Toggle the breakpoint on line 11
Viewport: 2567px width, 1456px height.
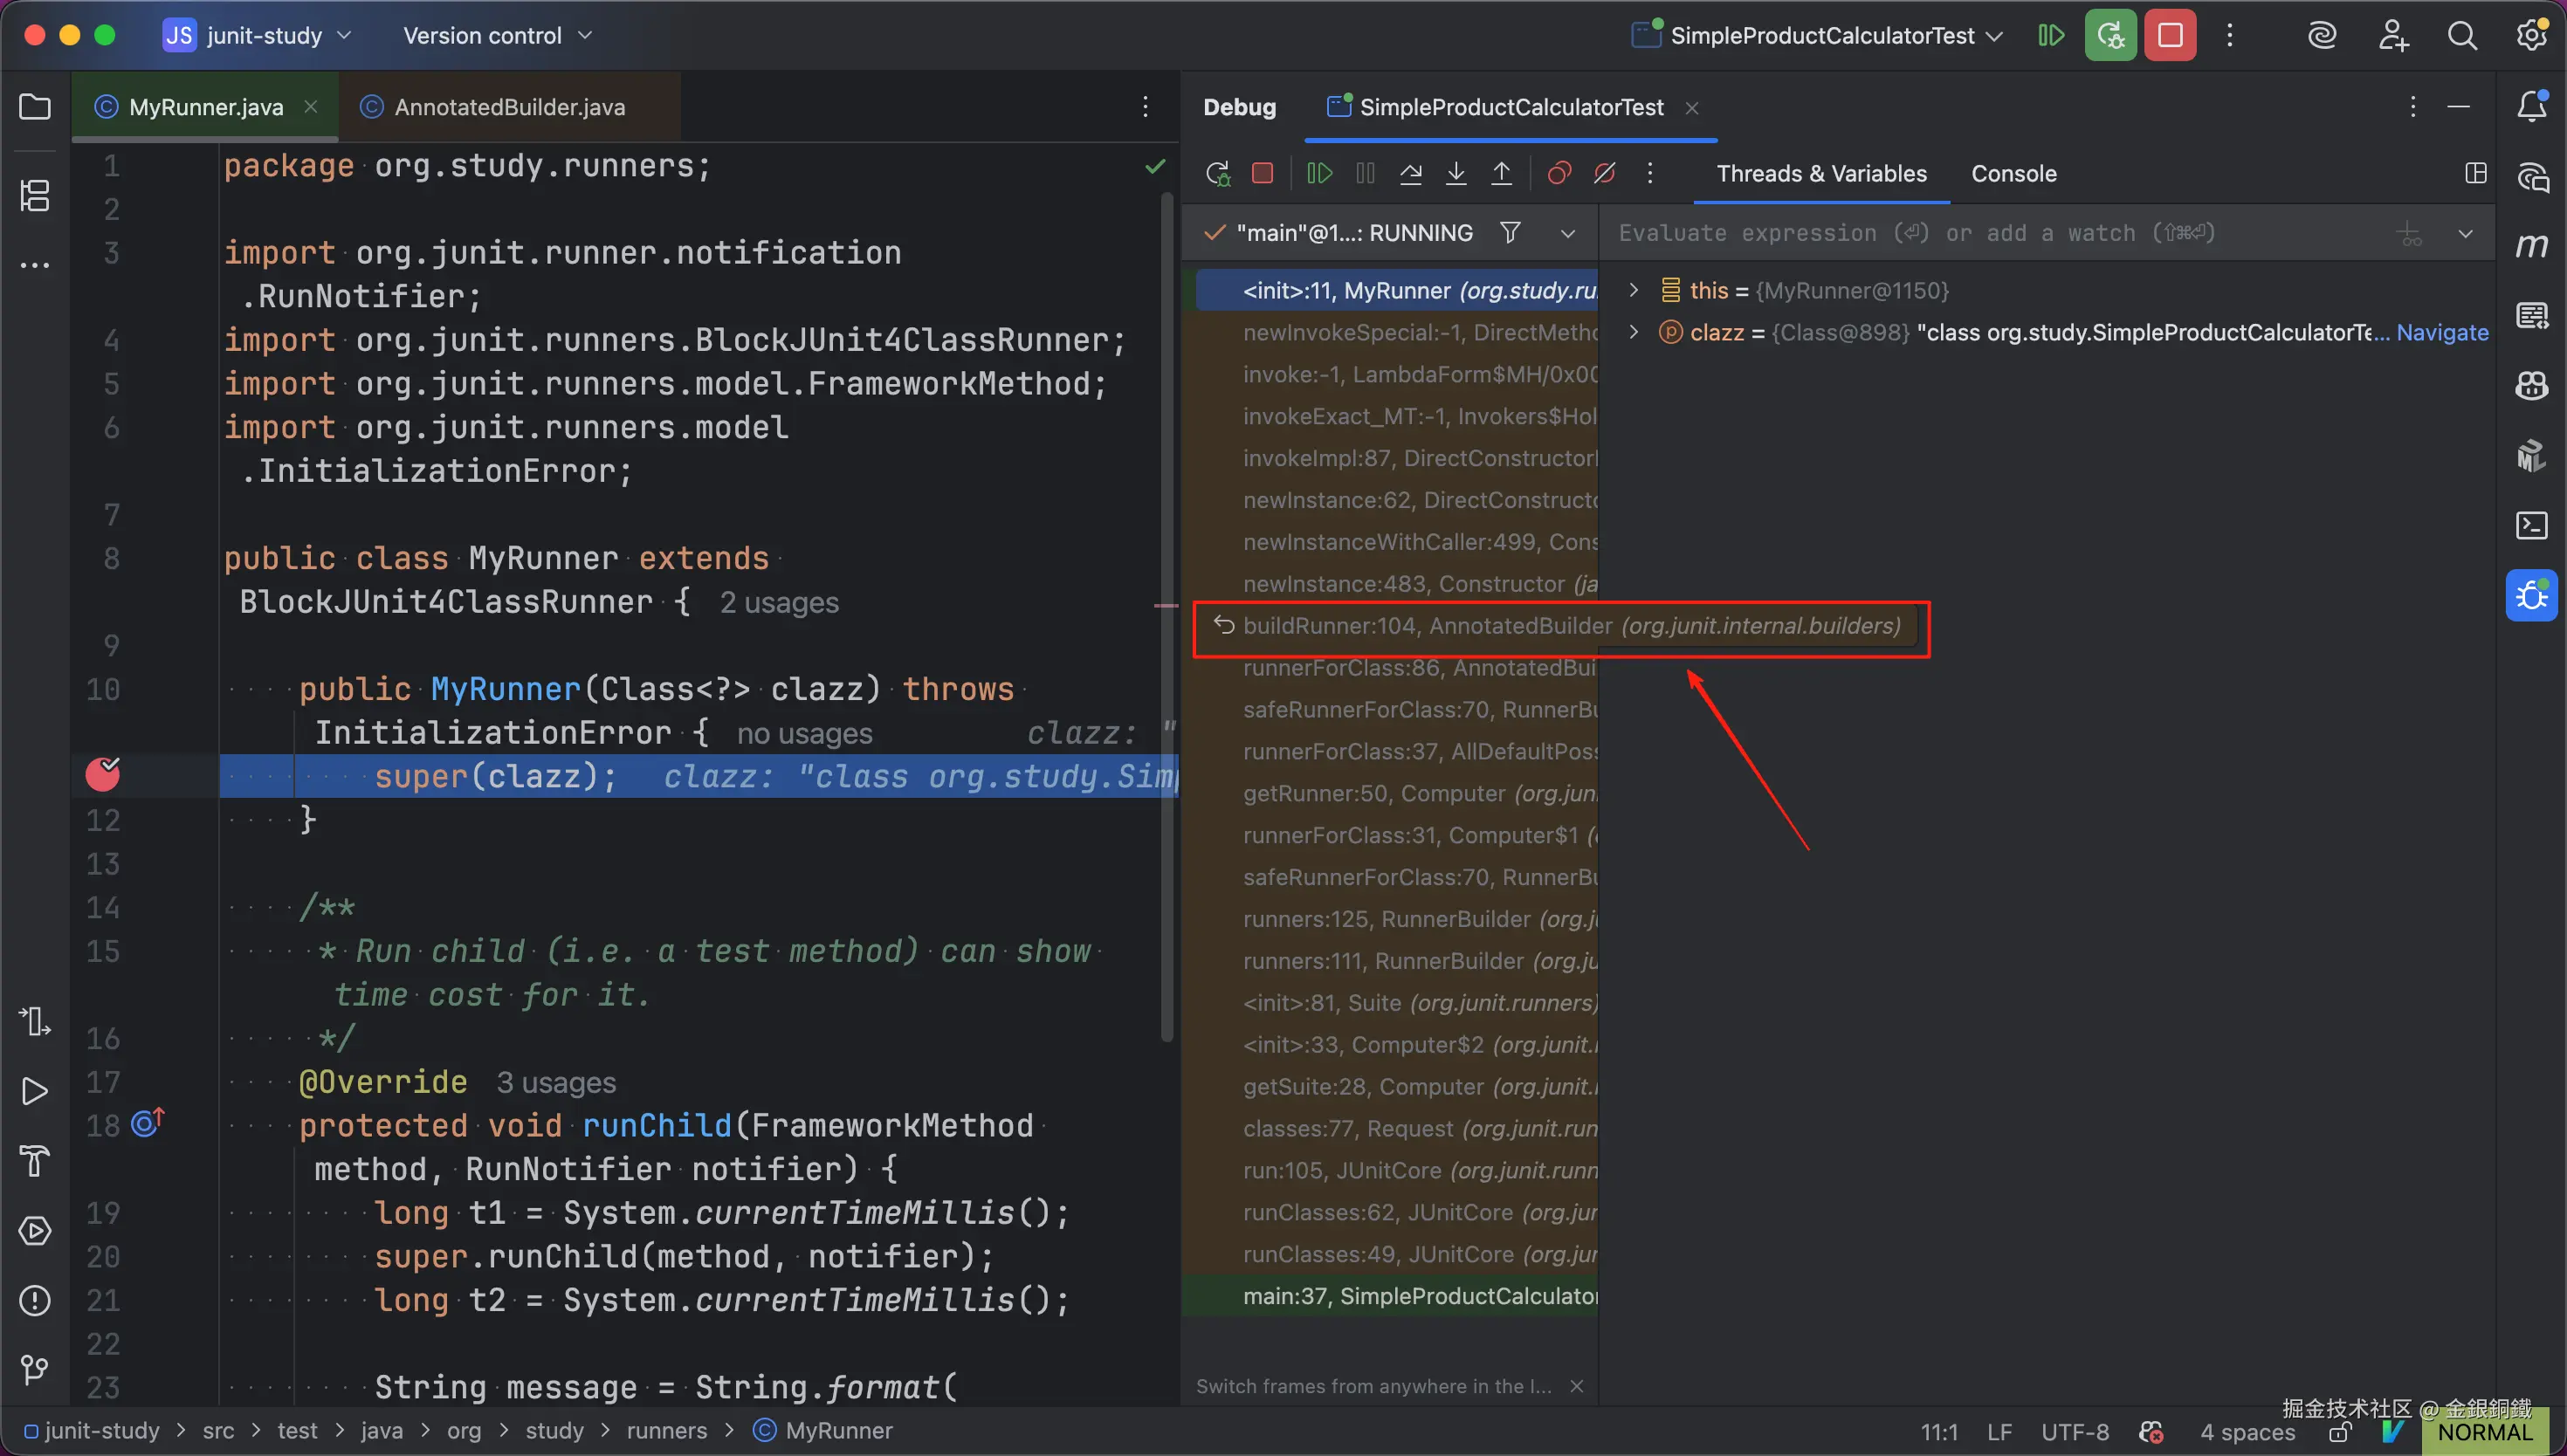103,774
